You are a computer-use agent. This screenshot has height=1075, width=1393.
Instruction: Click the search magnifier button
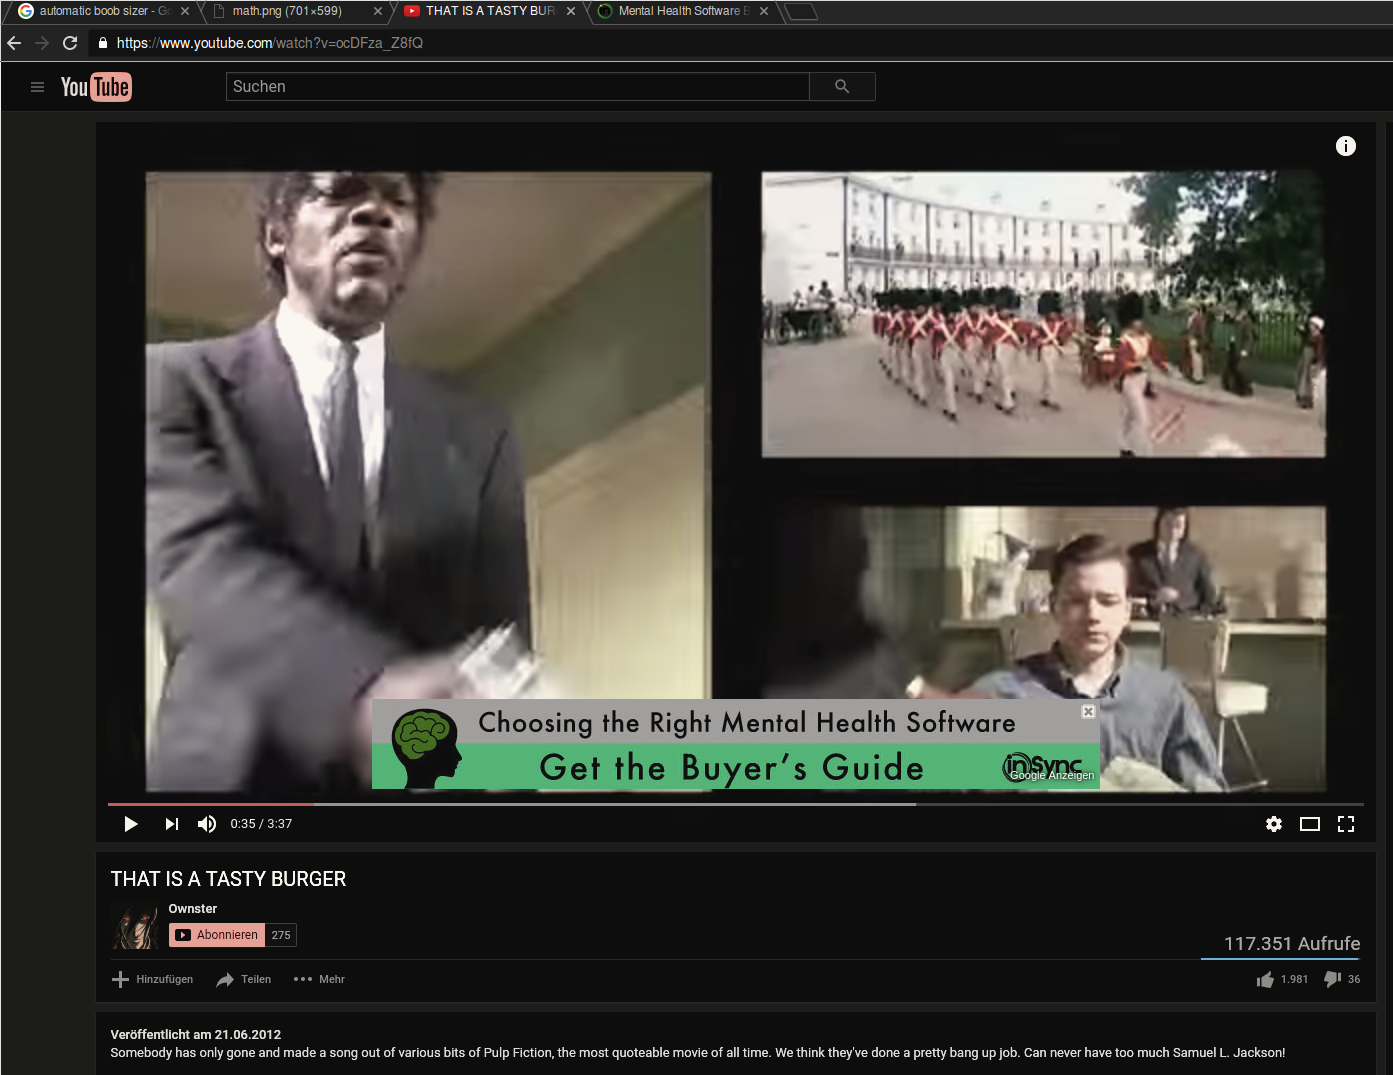pyautogui.click(x=842, y=87)
